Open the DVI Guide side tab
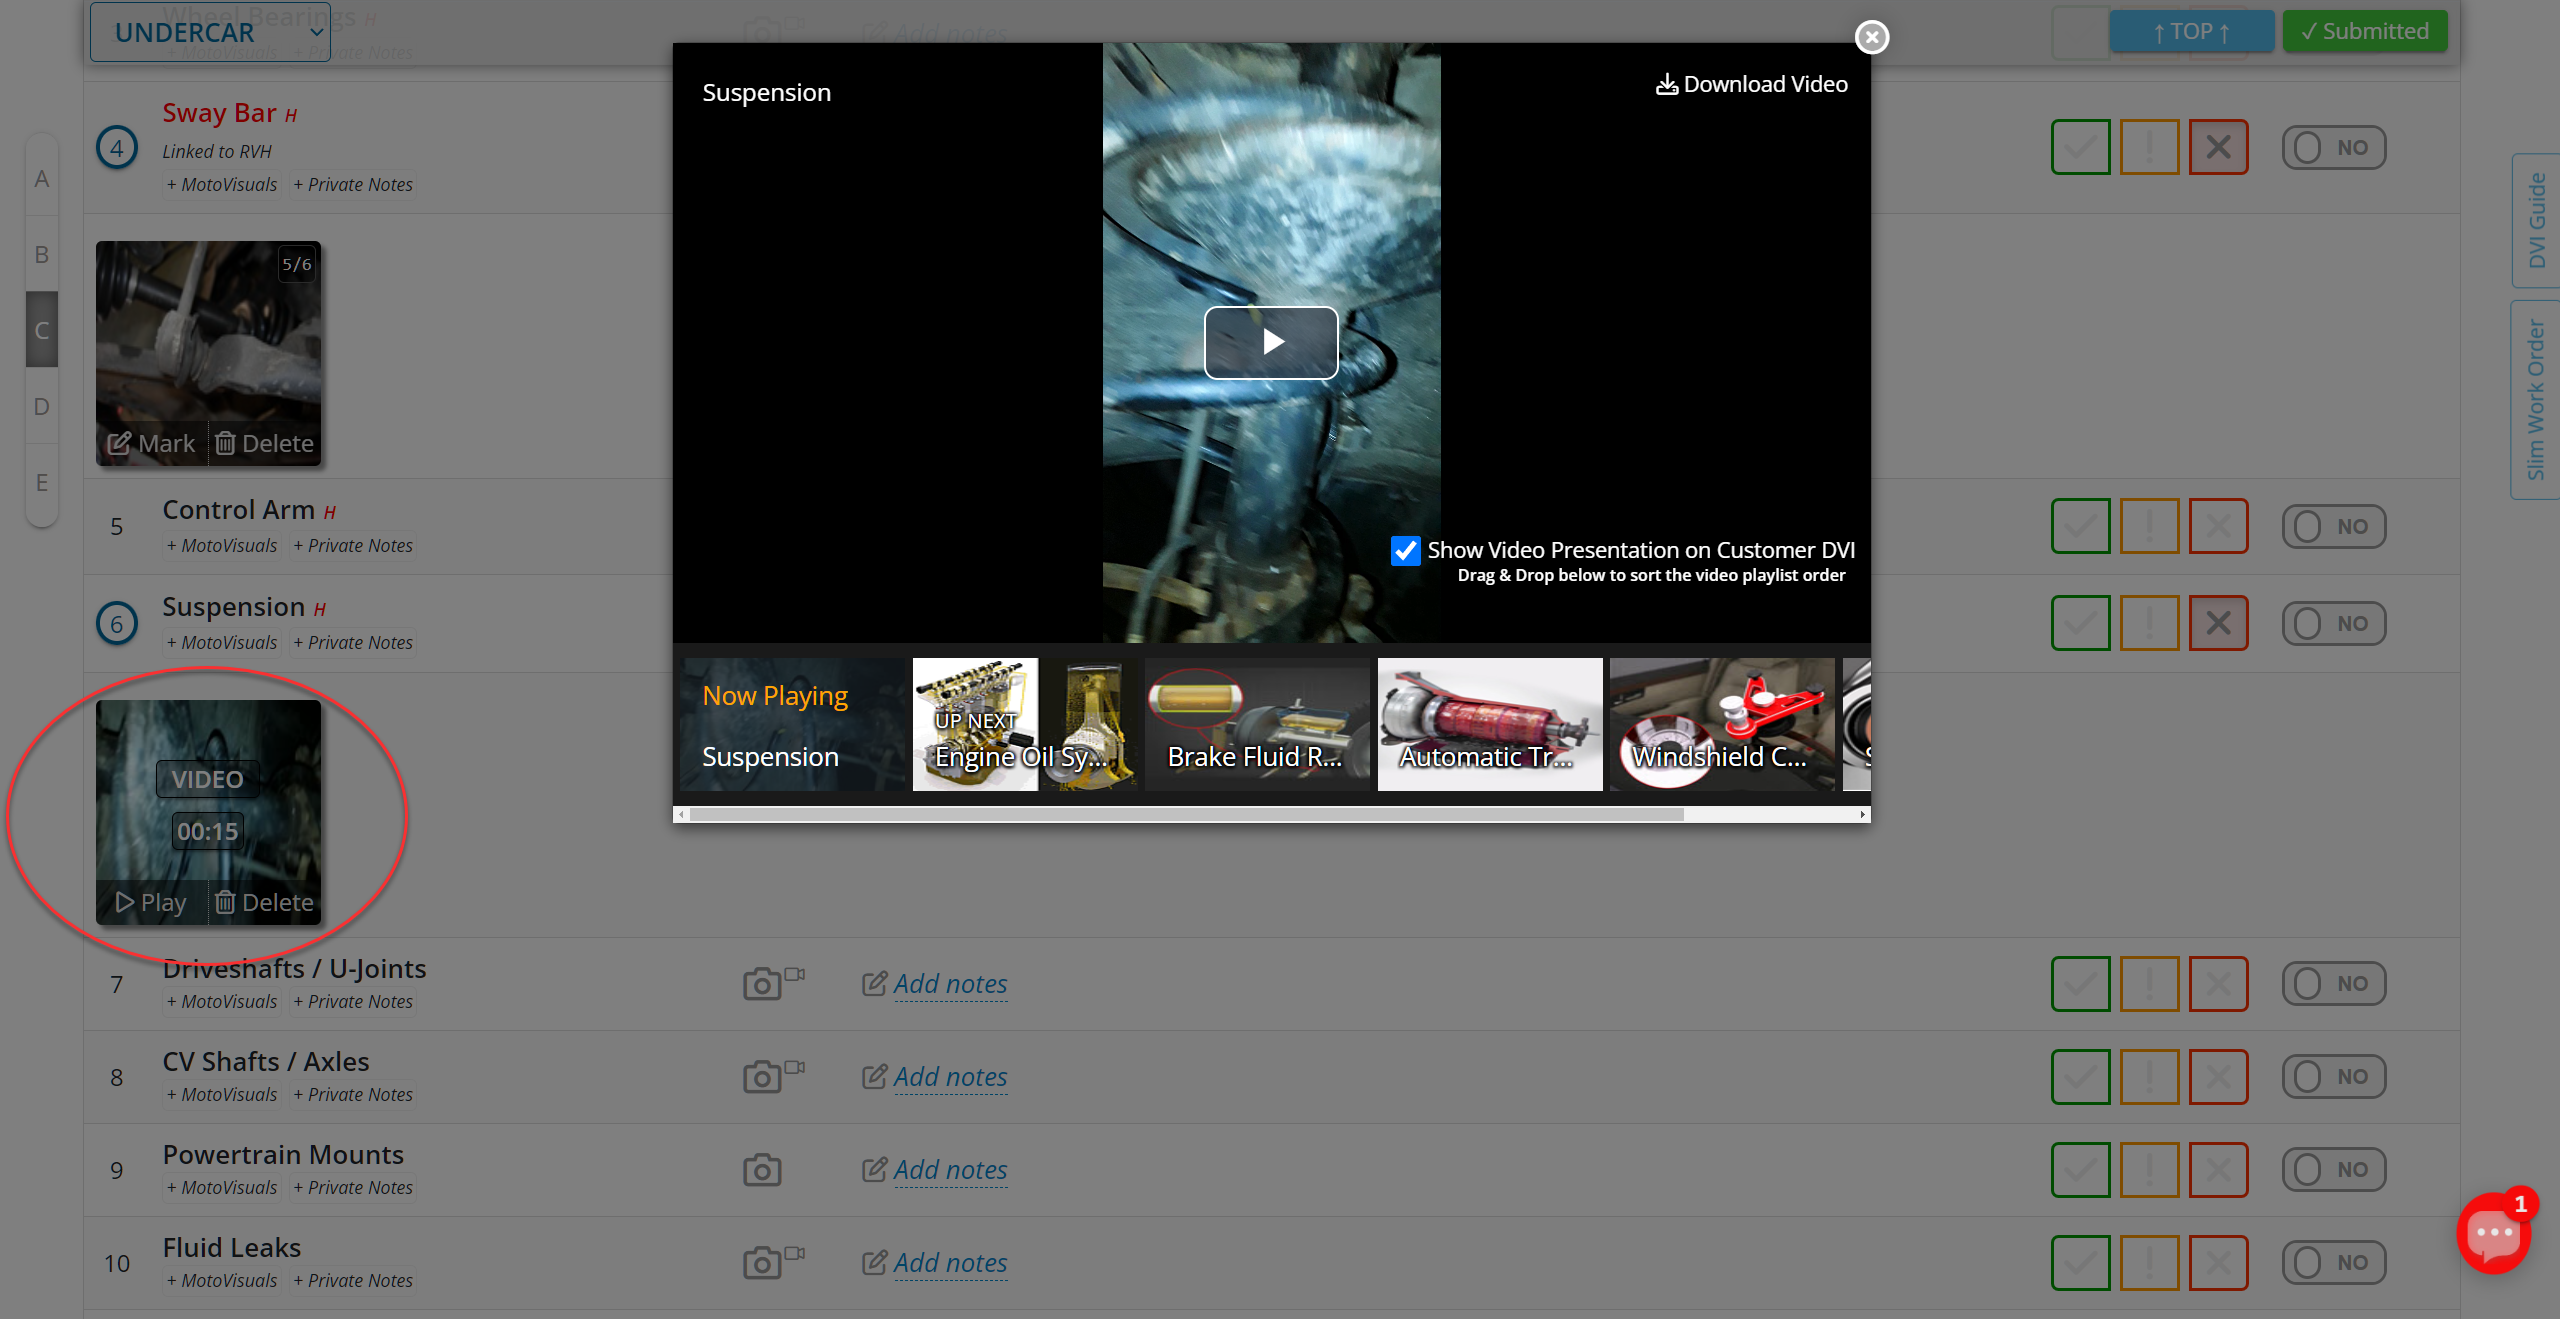The height and width of the screenshot is (1319, 2560). (x=2536, y=221)
